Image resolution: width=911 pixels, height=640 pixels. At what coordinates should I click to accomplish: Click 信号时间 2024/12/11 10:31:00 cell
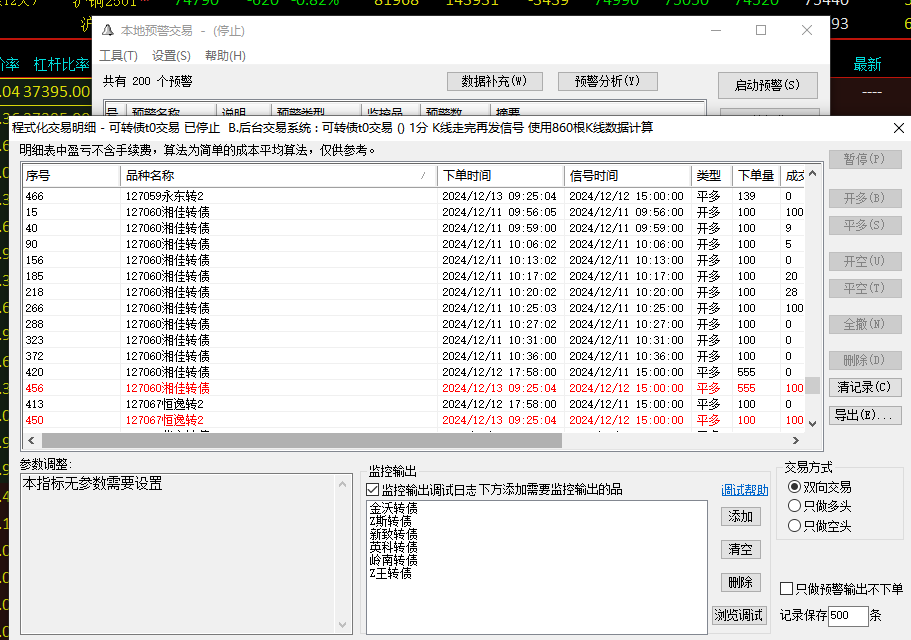pyautogui.click(x=626, y=340)
